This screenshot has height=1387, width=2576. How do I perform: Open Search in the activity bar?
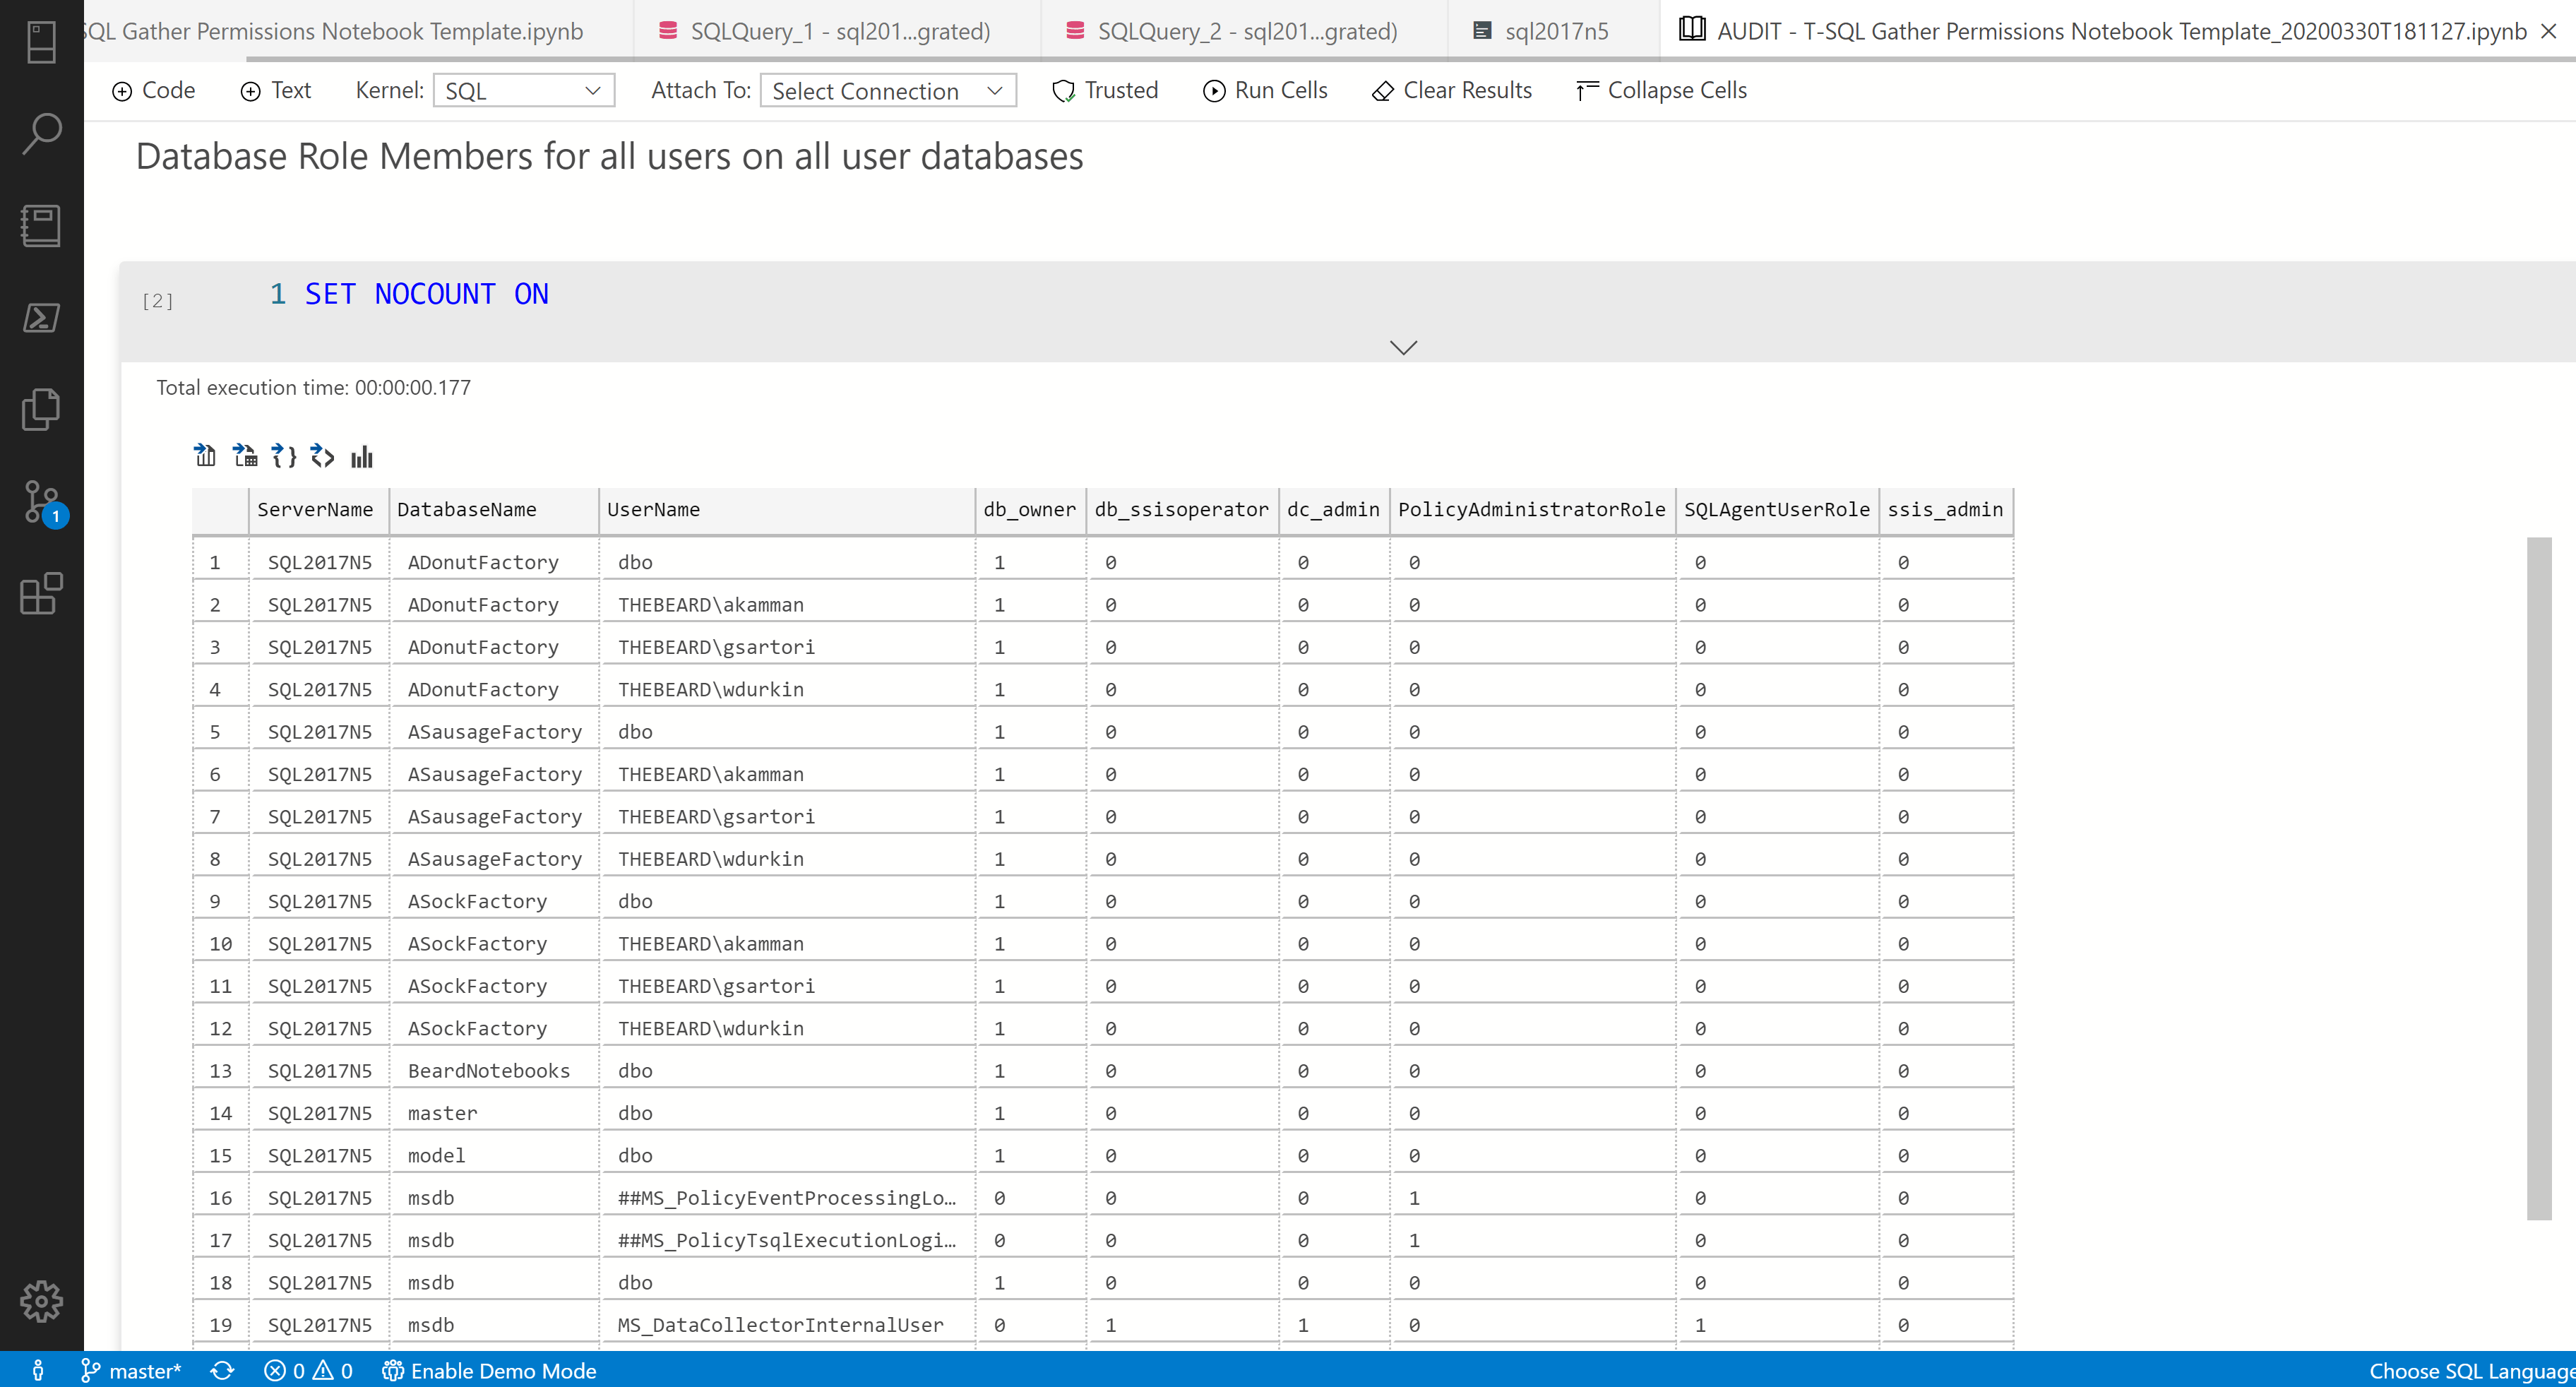tap(41, 133)
